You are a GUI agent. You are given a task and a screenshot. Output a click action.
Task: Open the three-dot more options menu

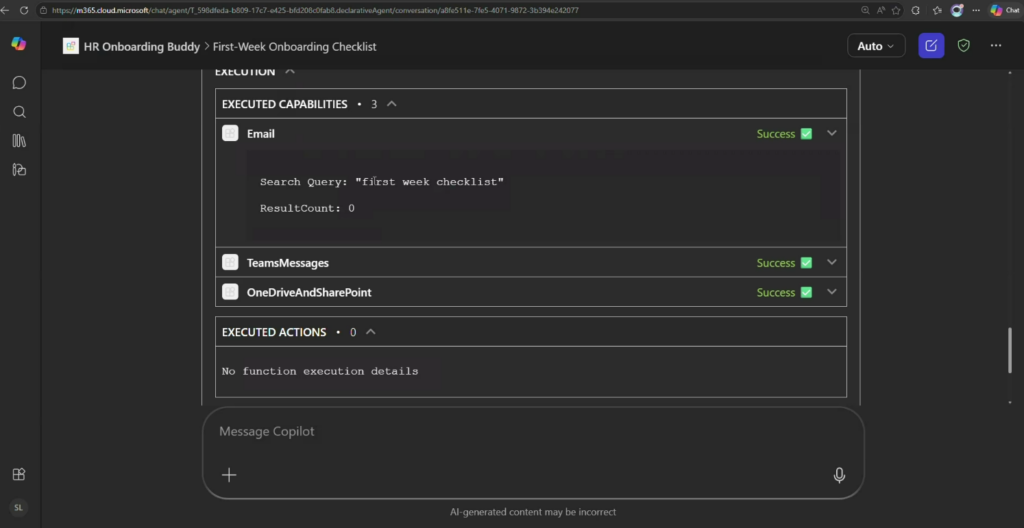(x=995, y=46)
